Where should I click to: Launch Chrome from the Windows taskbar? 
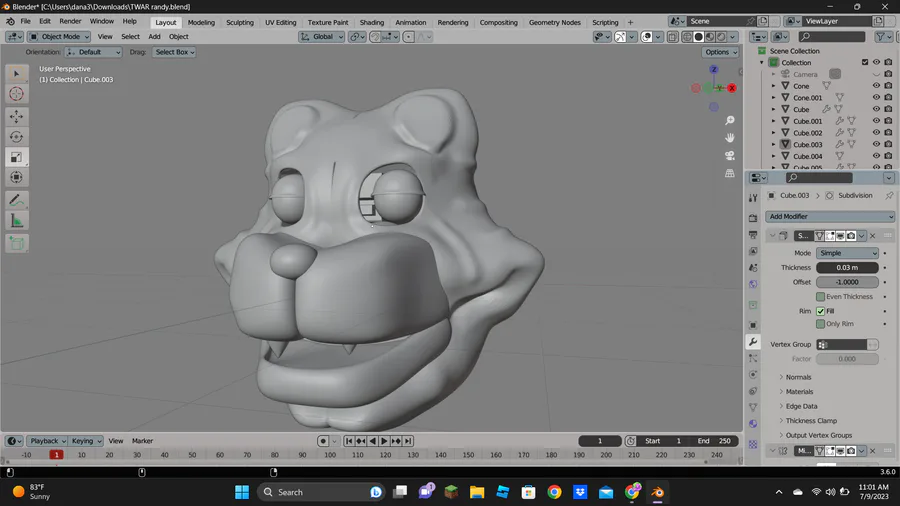point(554,492)
